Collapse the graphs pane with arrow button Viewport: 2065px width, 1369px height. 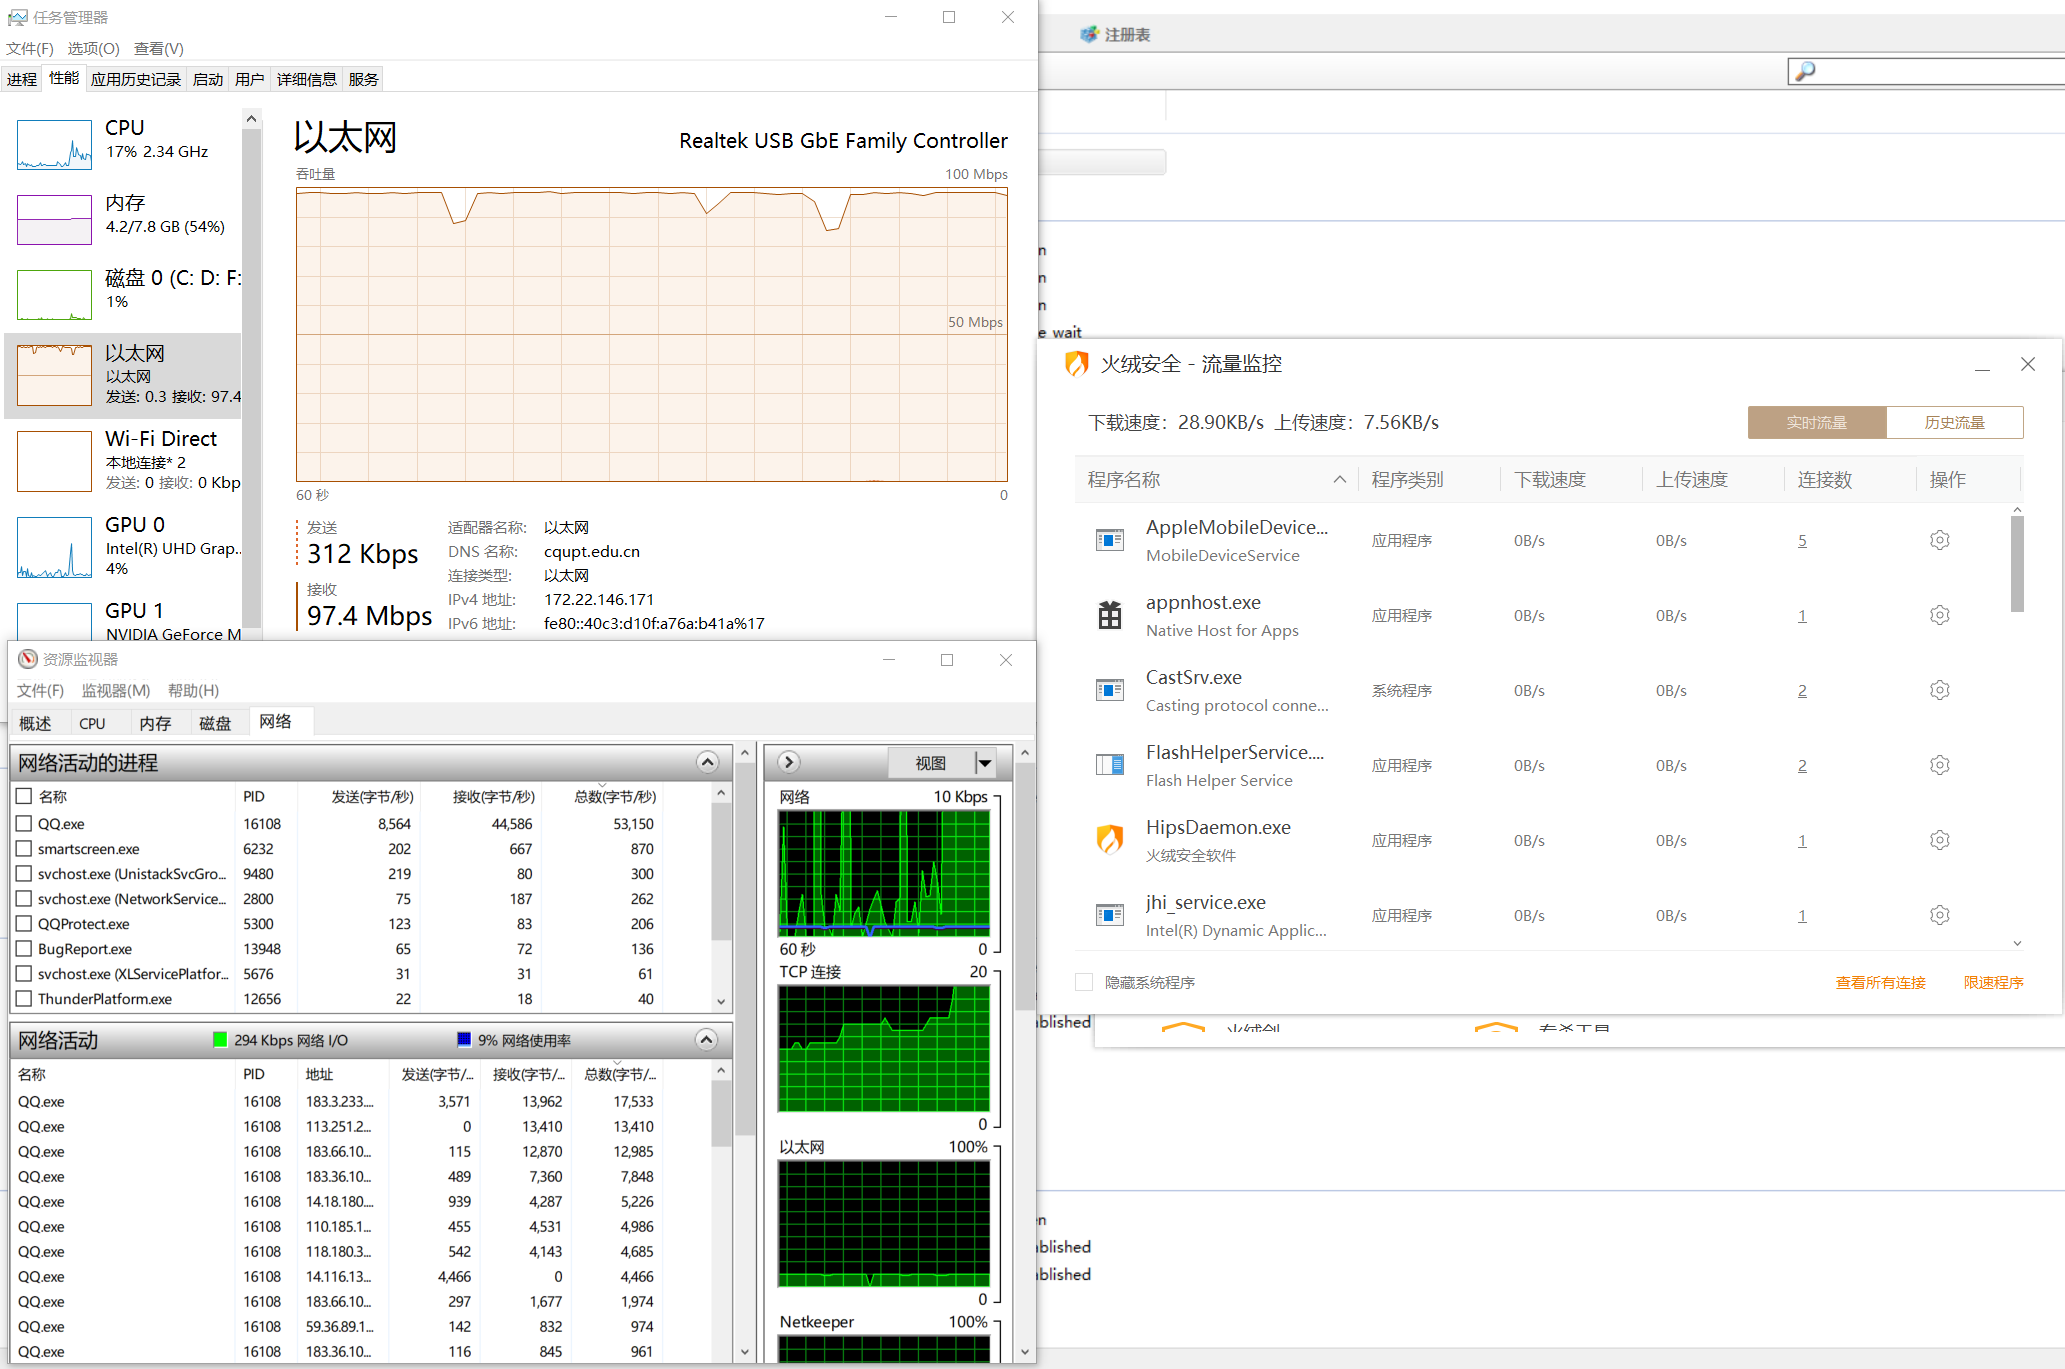(789, 762)
